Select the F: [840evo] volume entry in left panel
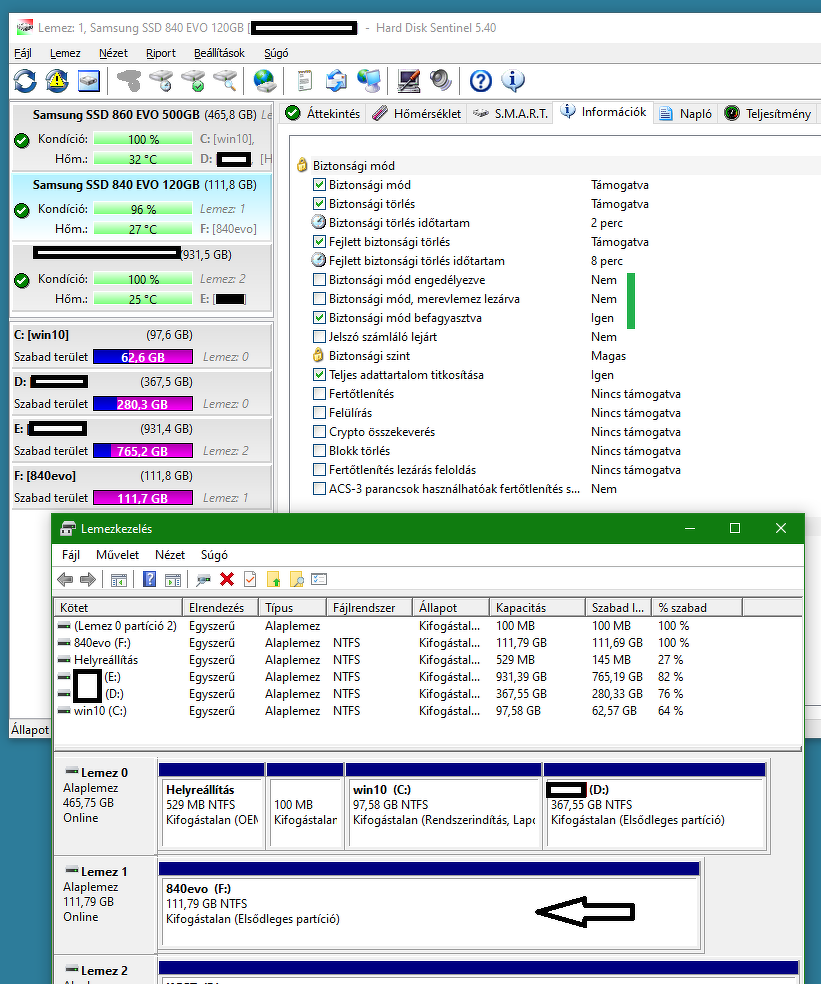The width and height of the screenshot is (821, 984). click(x=142, y=486)
